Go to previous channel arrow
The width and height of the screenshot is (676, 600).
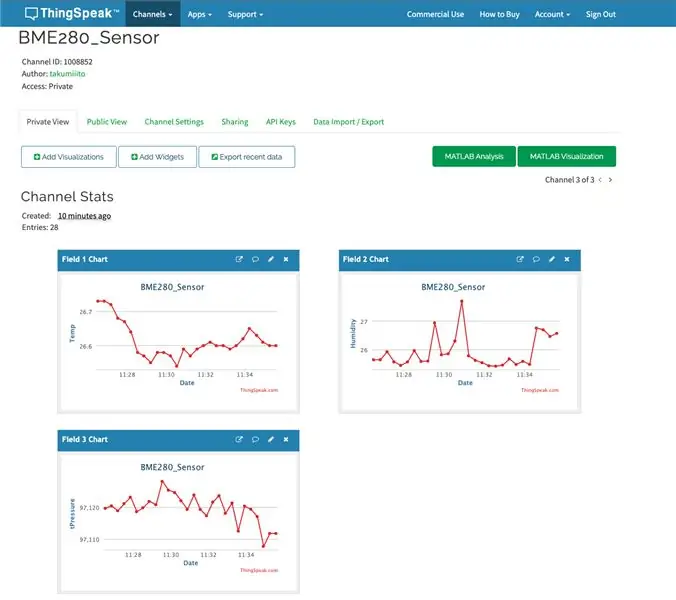[x=600, y=180]
